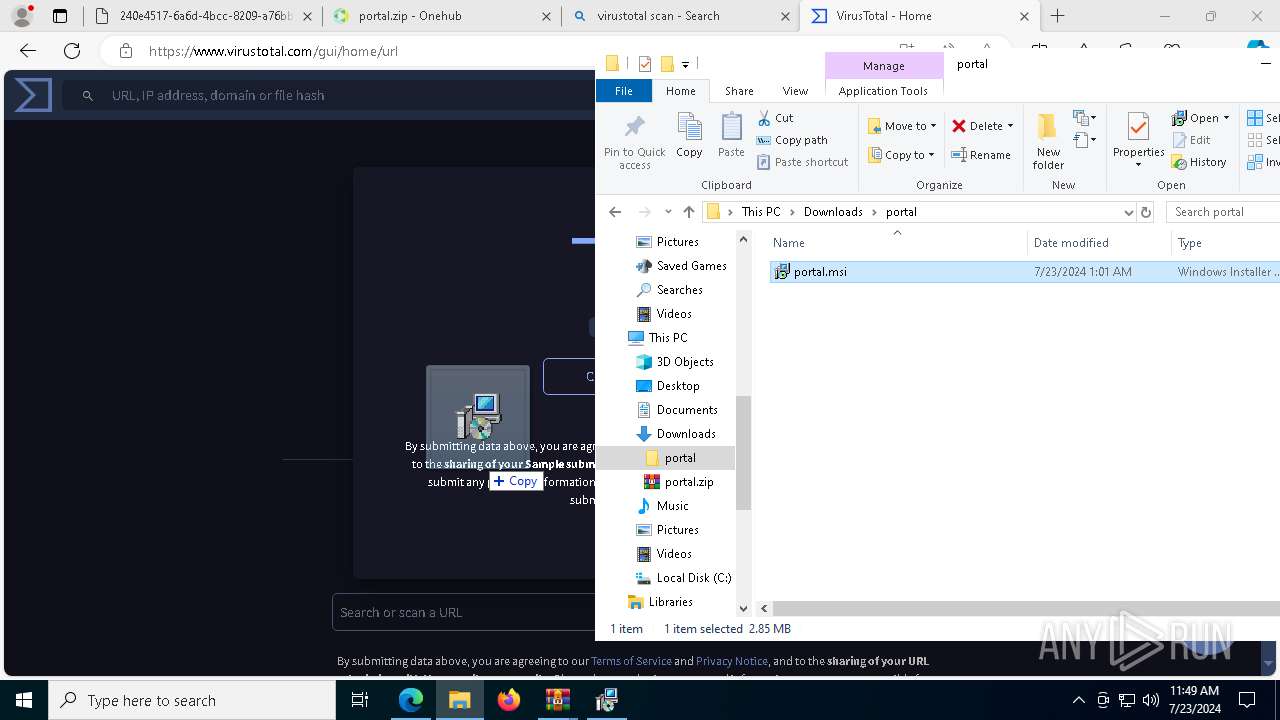Open the Delete options arrow
This screenshot has height=720, width=1280.
[1010, 126]
